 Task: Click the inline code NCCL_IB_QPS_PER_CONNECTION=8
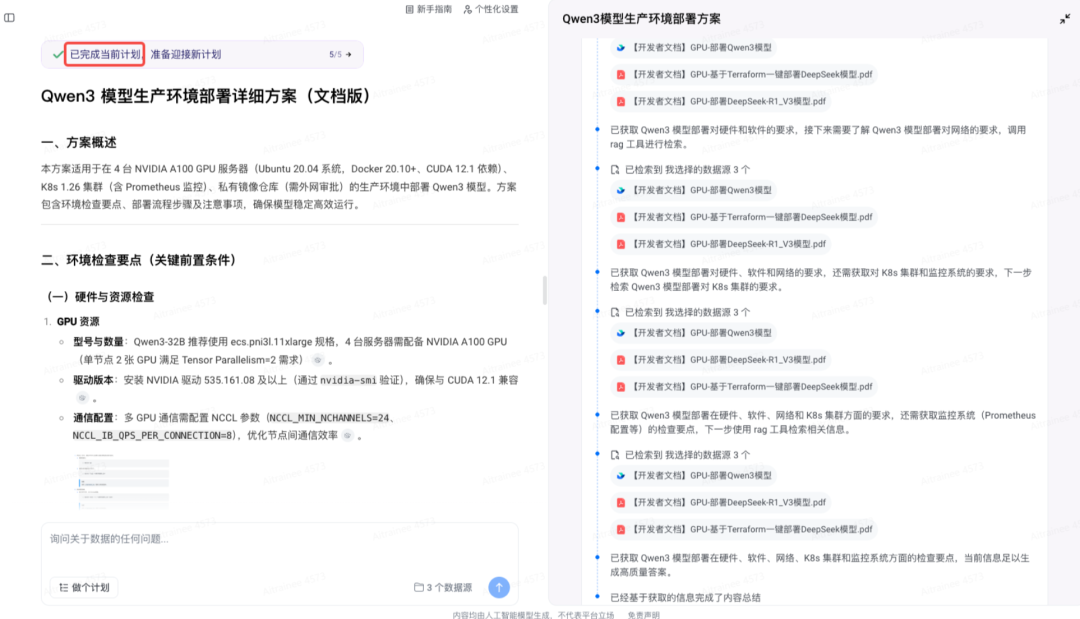[x=153, y=435]
